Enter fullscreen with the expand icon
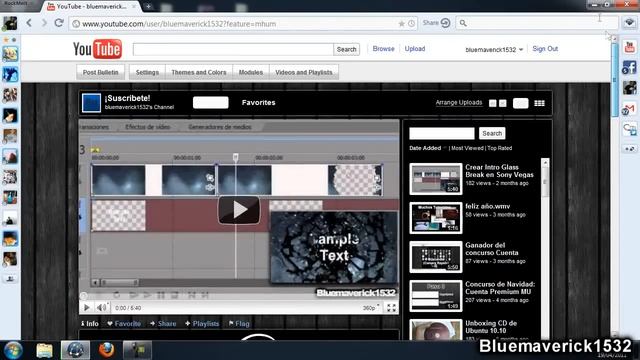Screen dimensions: 640x360 [x=391, y=308]
